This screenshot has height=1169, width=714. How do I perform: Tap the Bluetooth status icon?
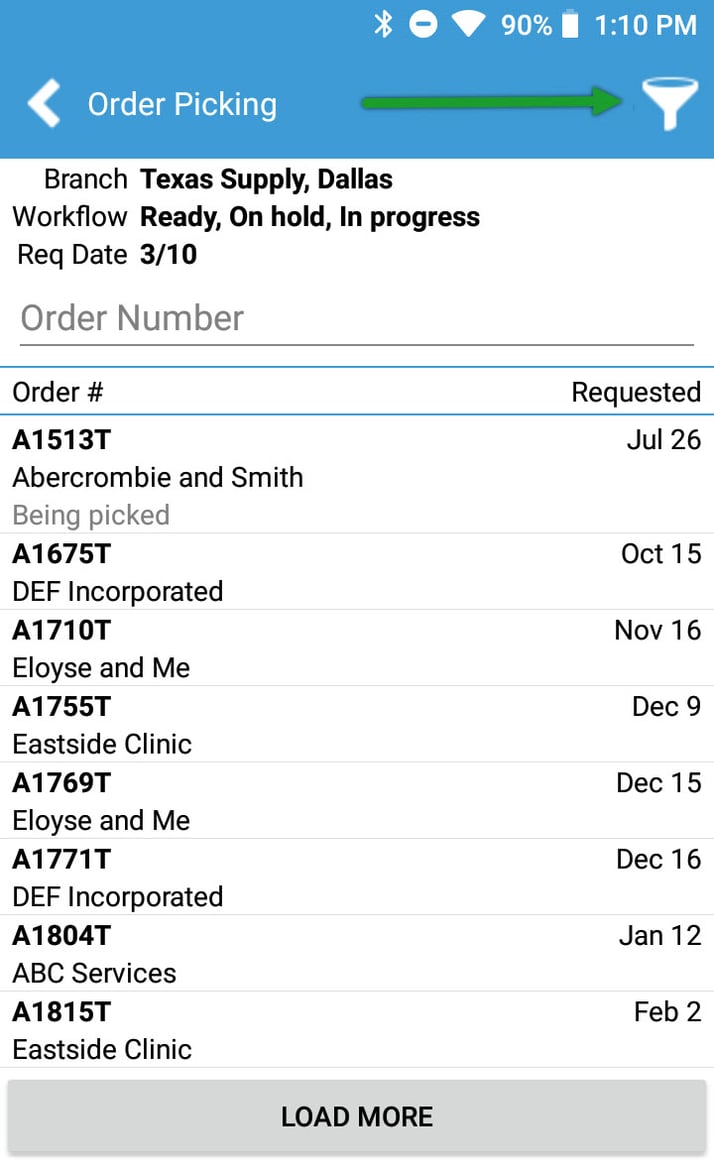pos(383,25)
